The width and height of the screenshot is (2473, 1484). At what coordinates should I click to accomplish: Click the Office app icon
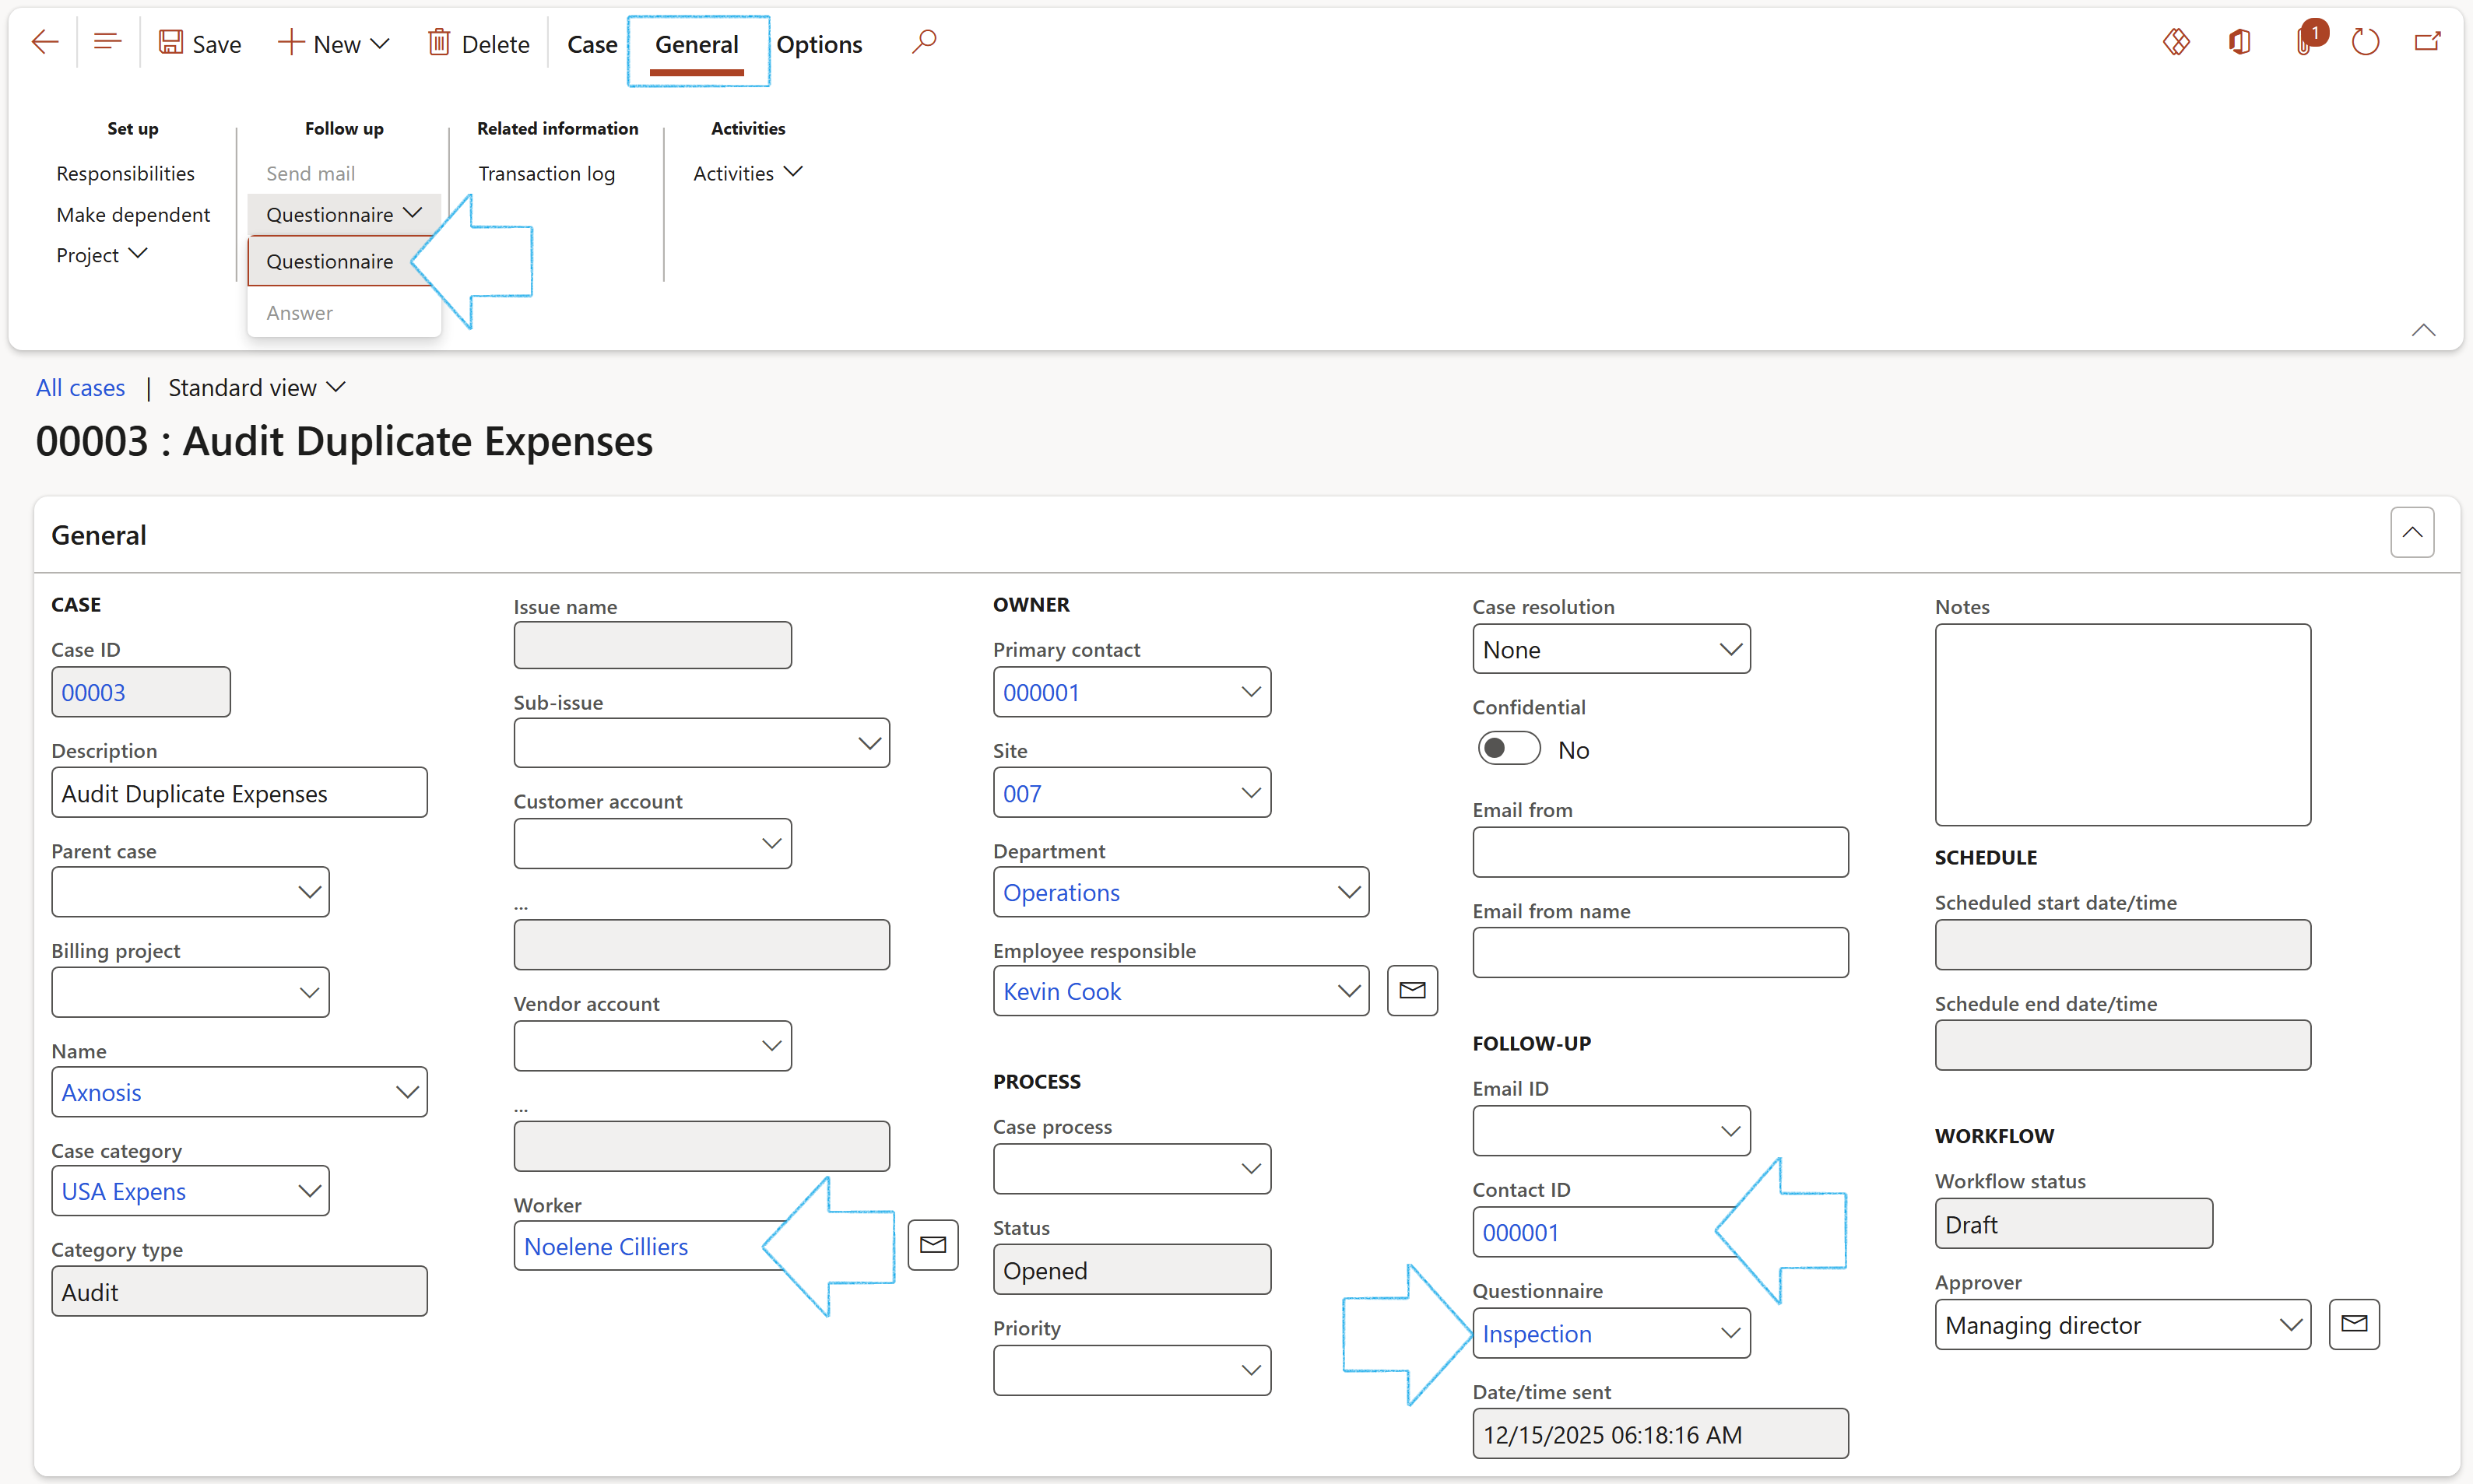[x=2240, y=42]
